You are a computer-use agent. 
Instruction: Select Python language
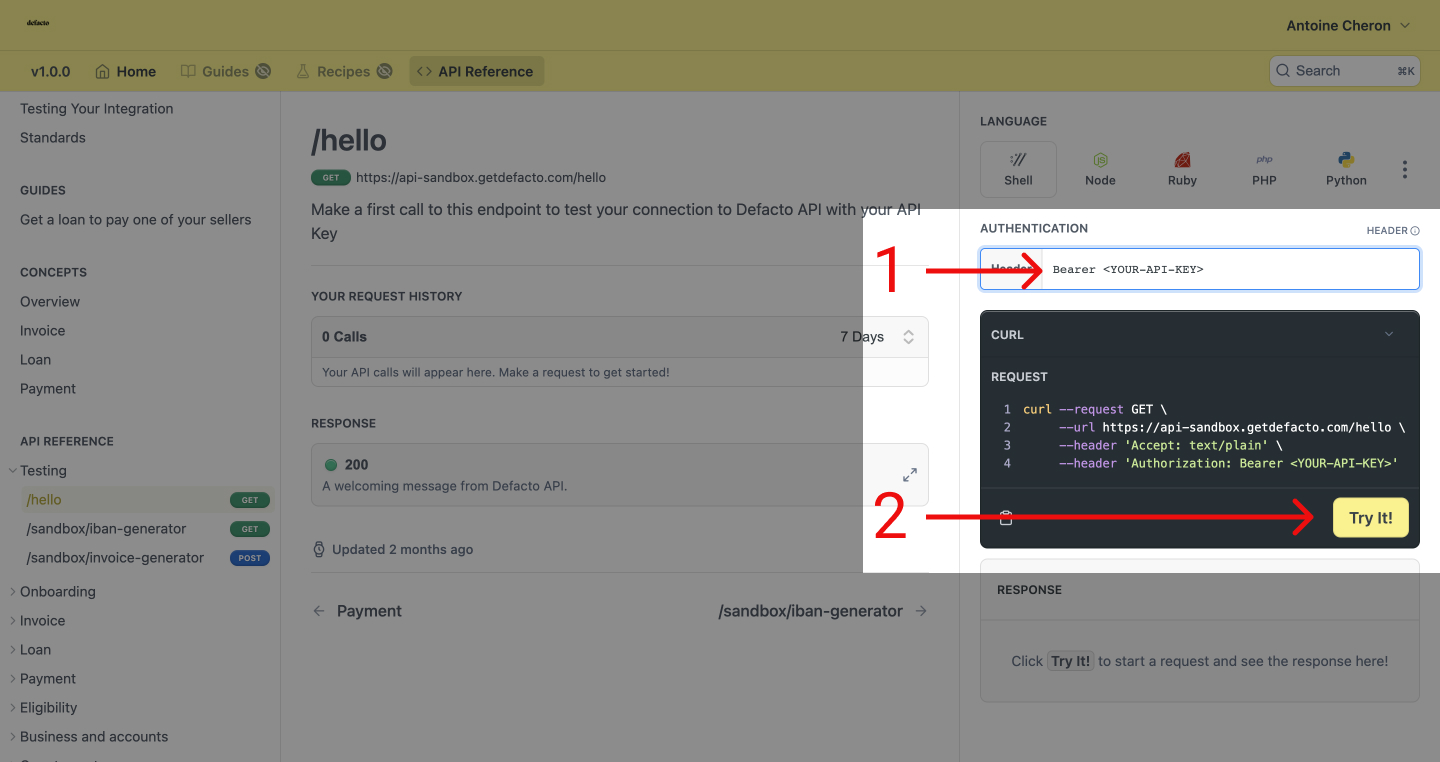[x=1346, y=169]
